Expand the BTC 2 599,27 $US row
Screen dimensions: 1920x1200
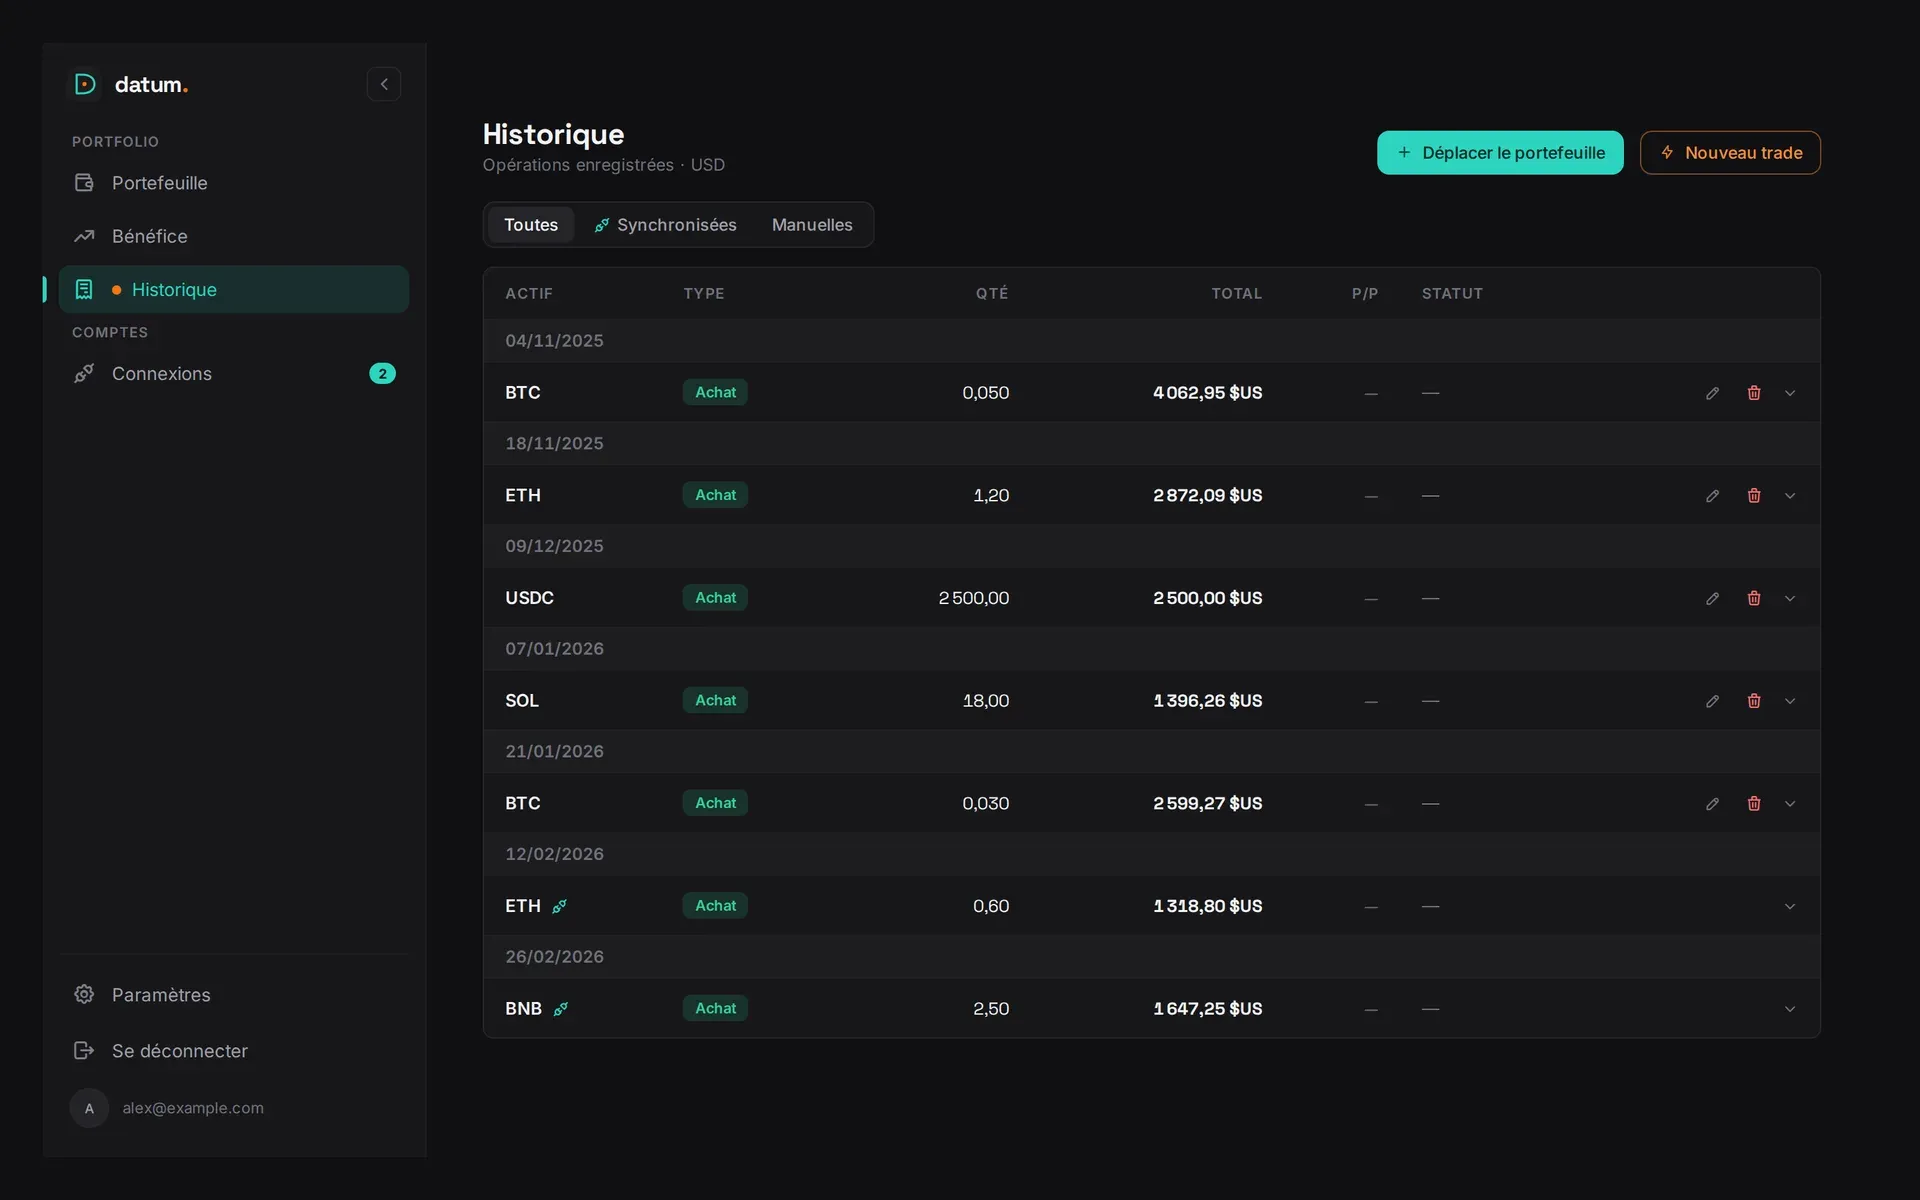tap(1790, 804)
